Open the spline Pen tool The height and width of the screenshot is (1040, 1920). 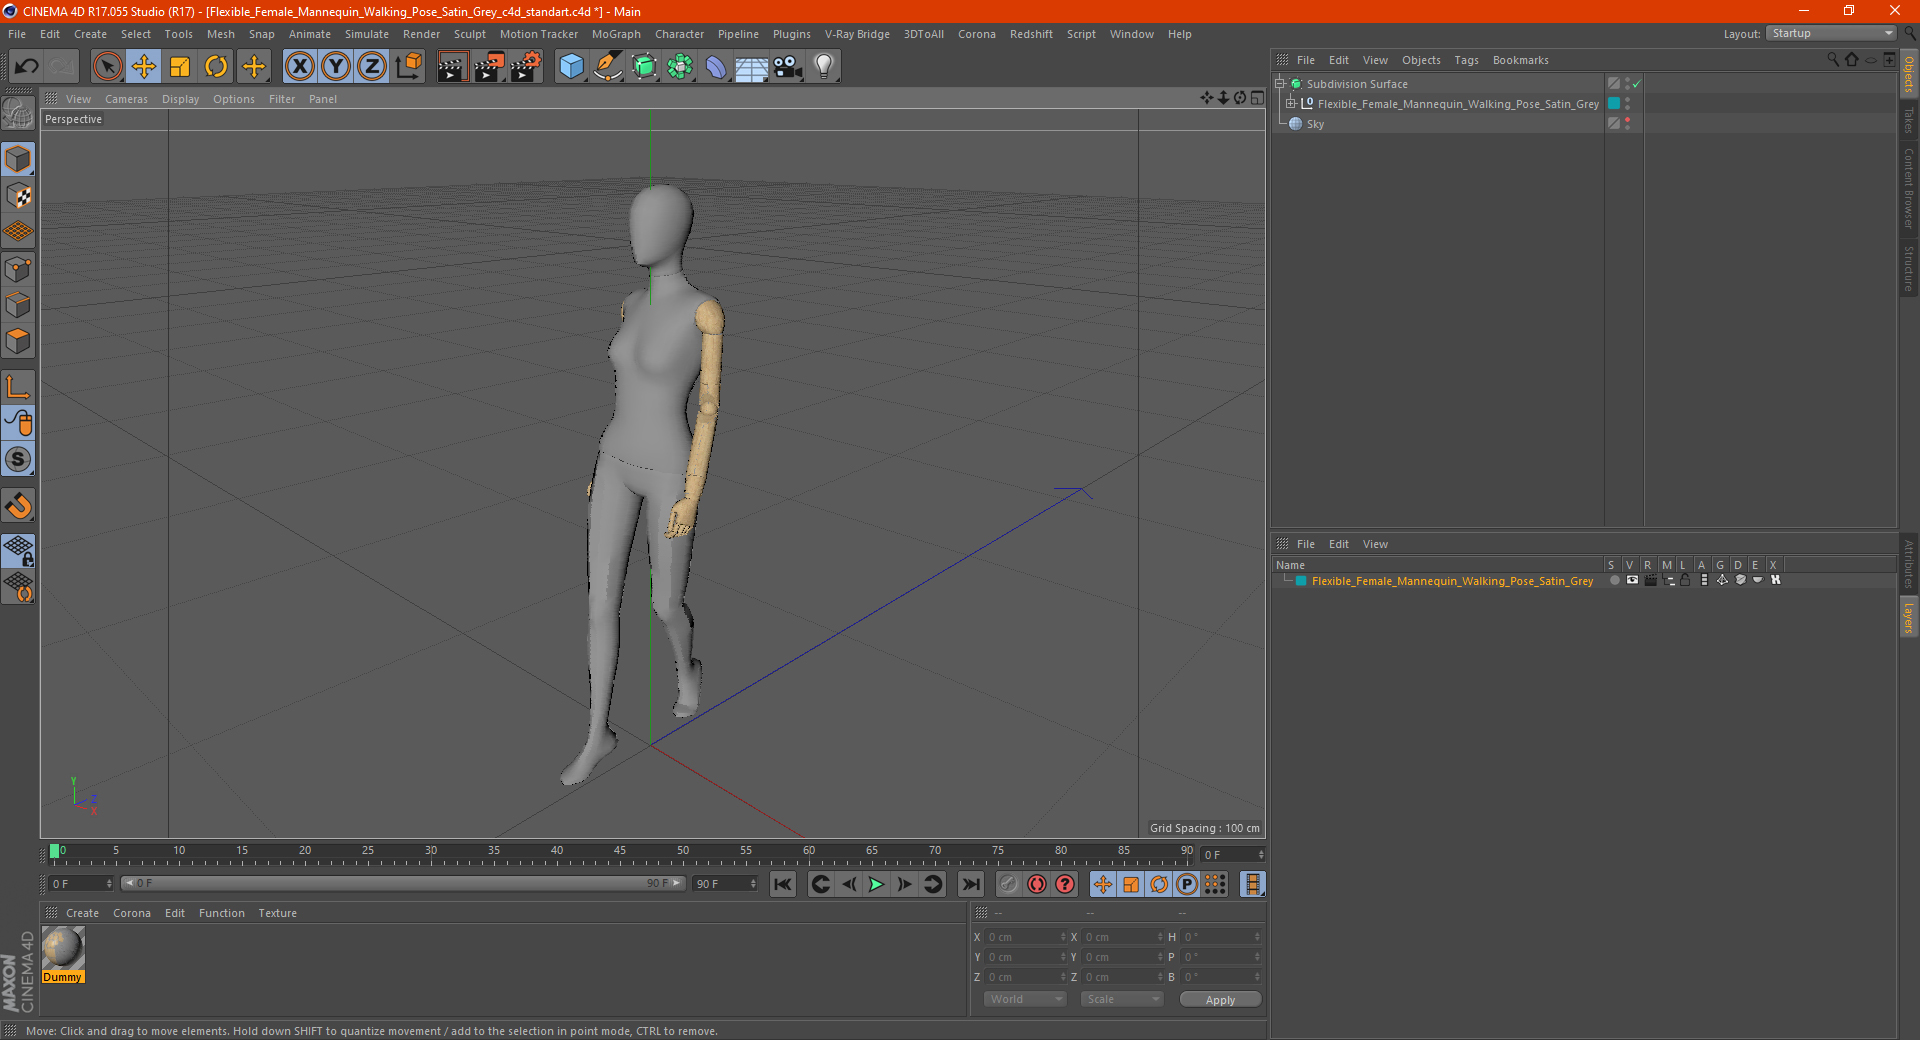click(608, 67)
